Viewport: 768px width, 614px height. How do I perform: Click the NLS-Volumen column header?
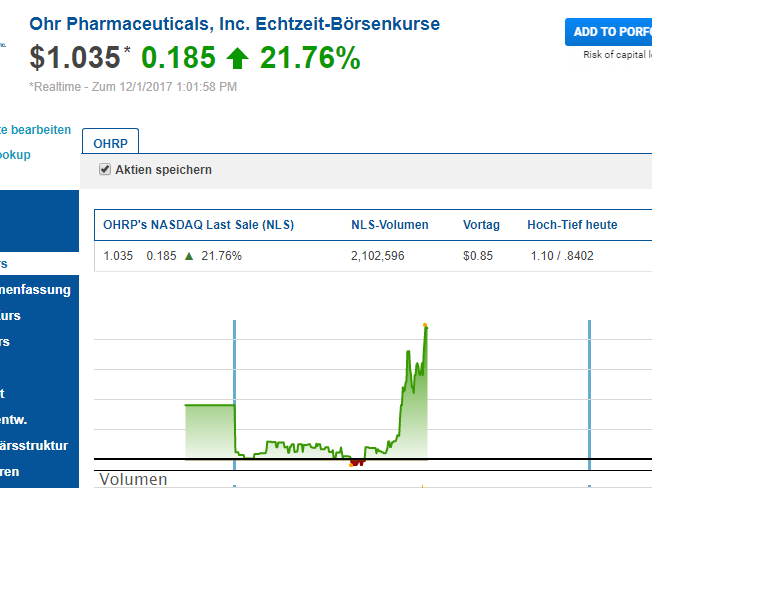(389, 225)
